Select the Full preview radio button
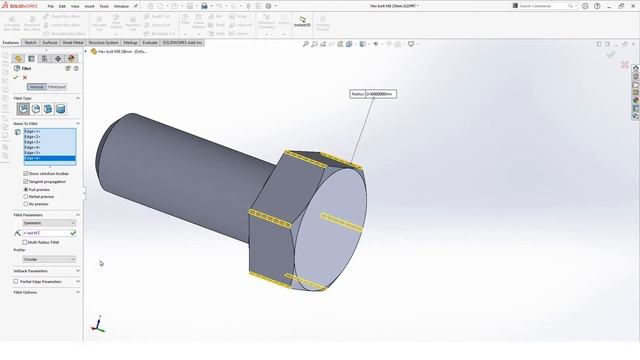The height and width of the screenshot is (360, 640). tap(26, 190)
